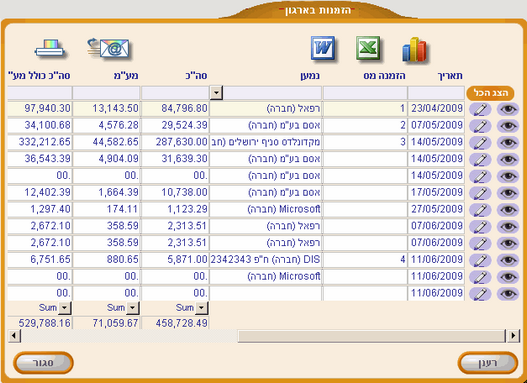Edit the order dated 23/04/2009
The width and height of the screenshot is (527, 383).
coord(481,109)
